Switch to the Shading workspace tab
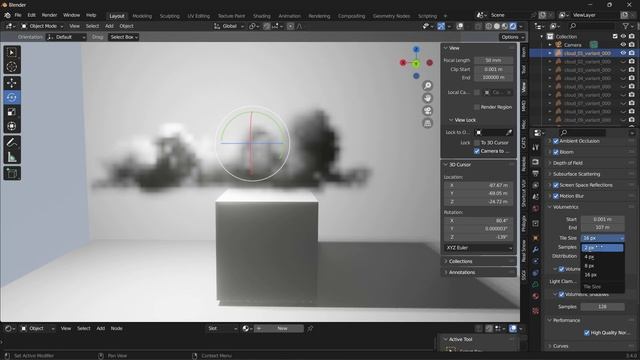The height and width of the screenshot is (360, 640). (262, 16)
